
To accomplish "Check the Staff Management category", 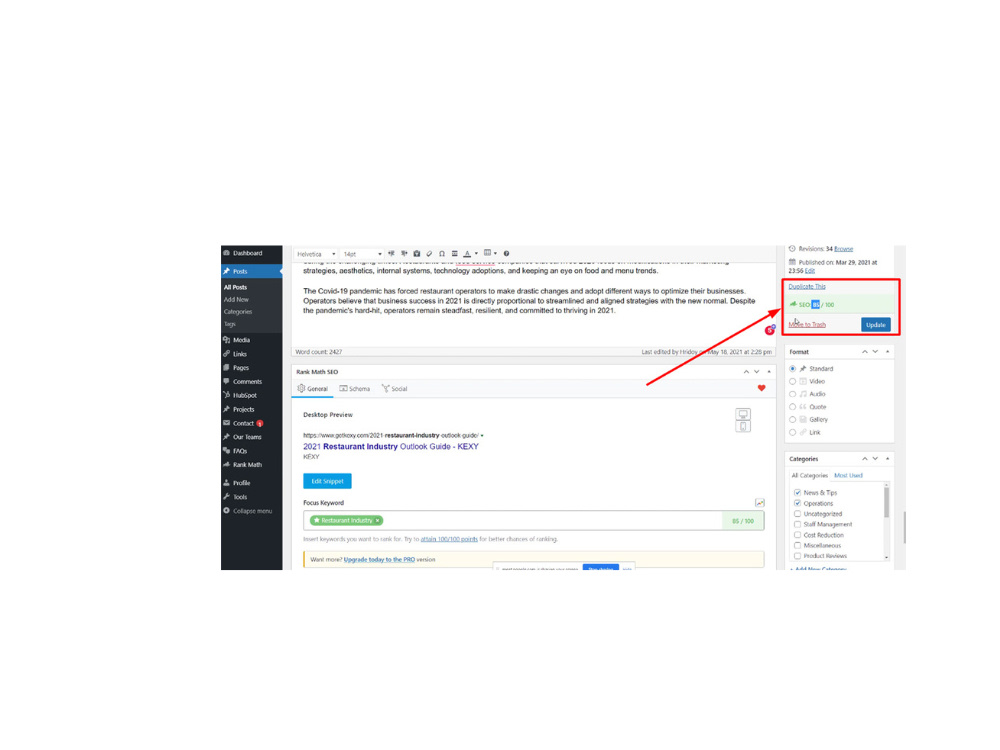I will (x=797, y=524).
